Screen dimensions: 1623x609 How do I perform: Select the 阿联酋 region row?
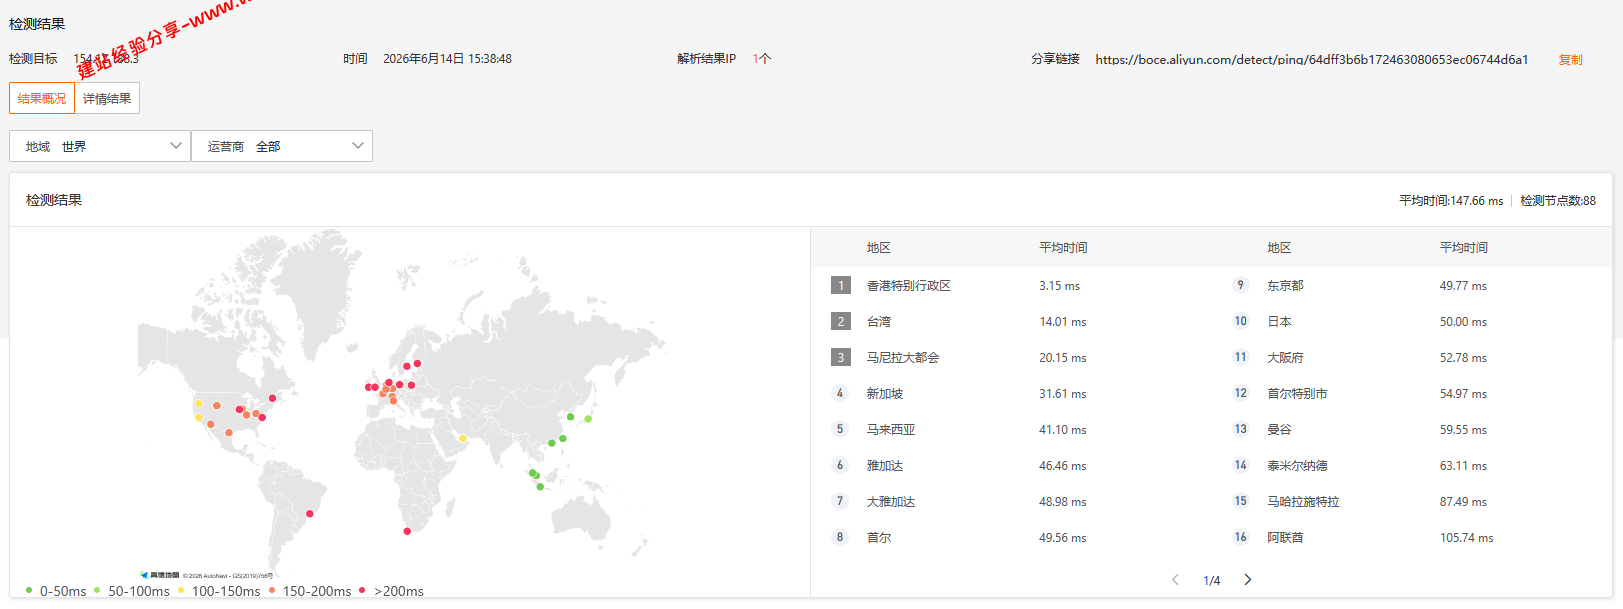1411,538
